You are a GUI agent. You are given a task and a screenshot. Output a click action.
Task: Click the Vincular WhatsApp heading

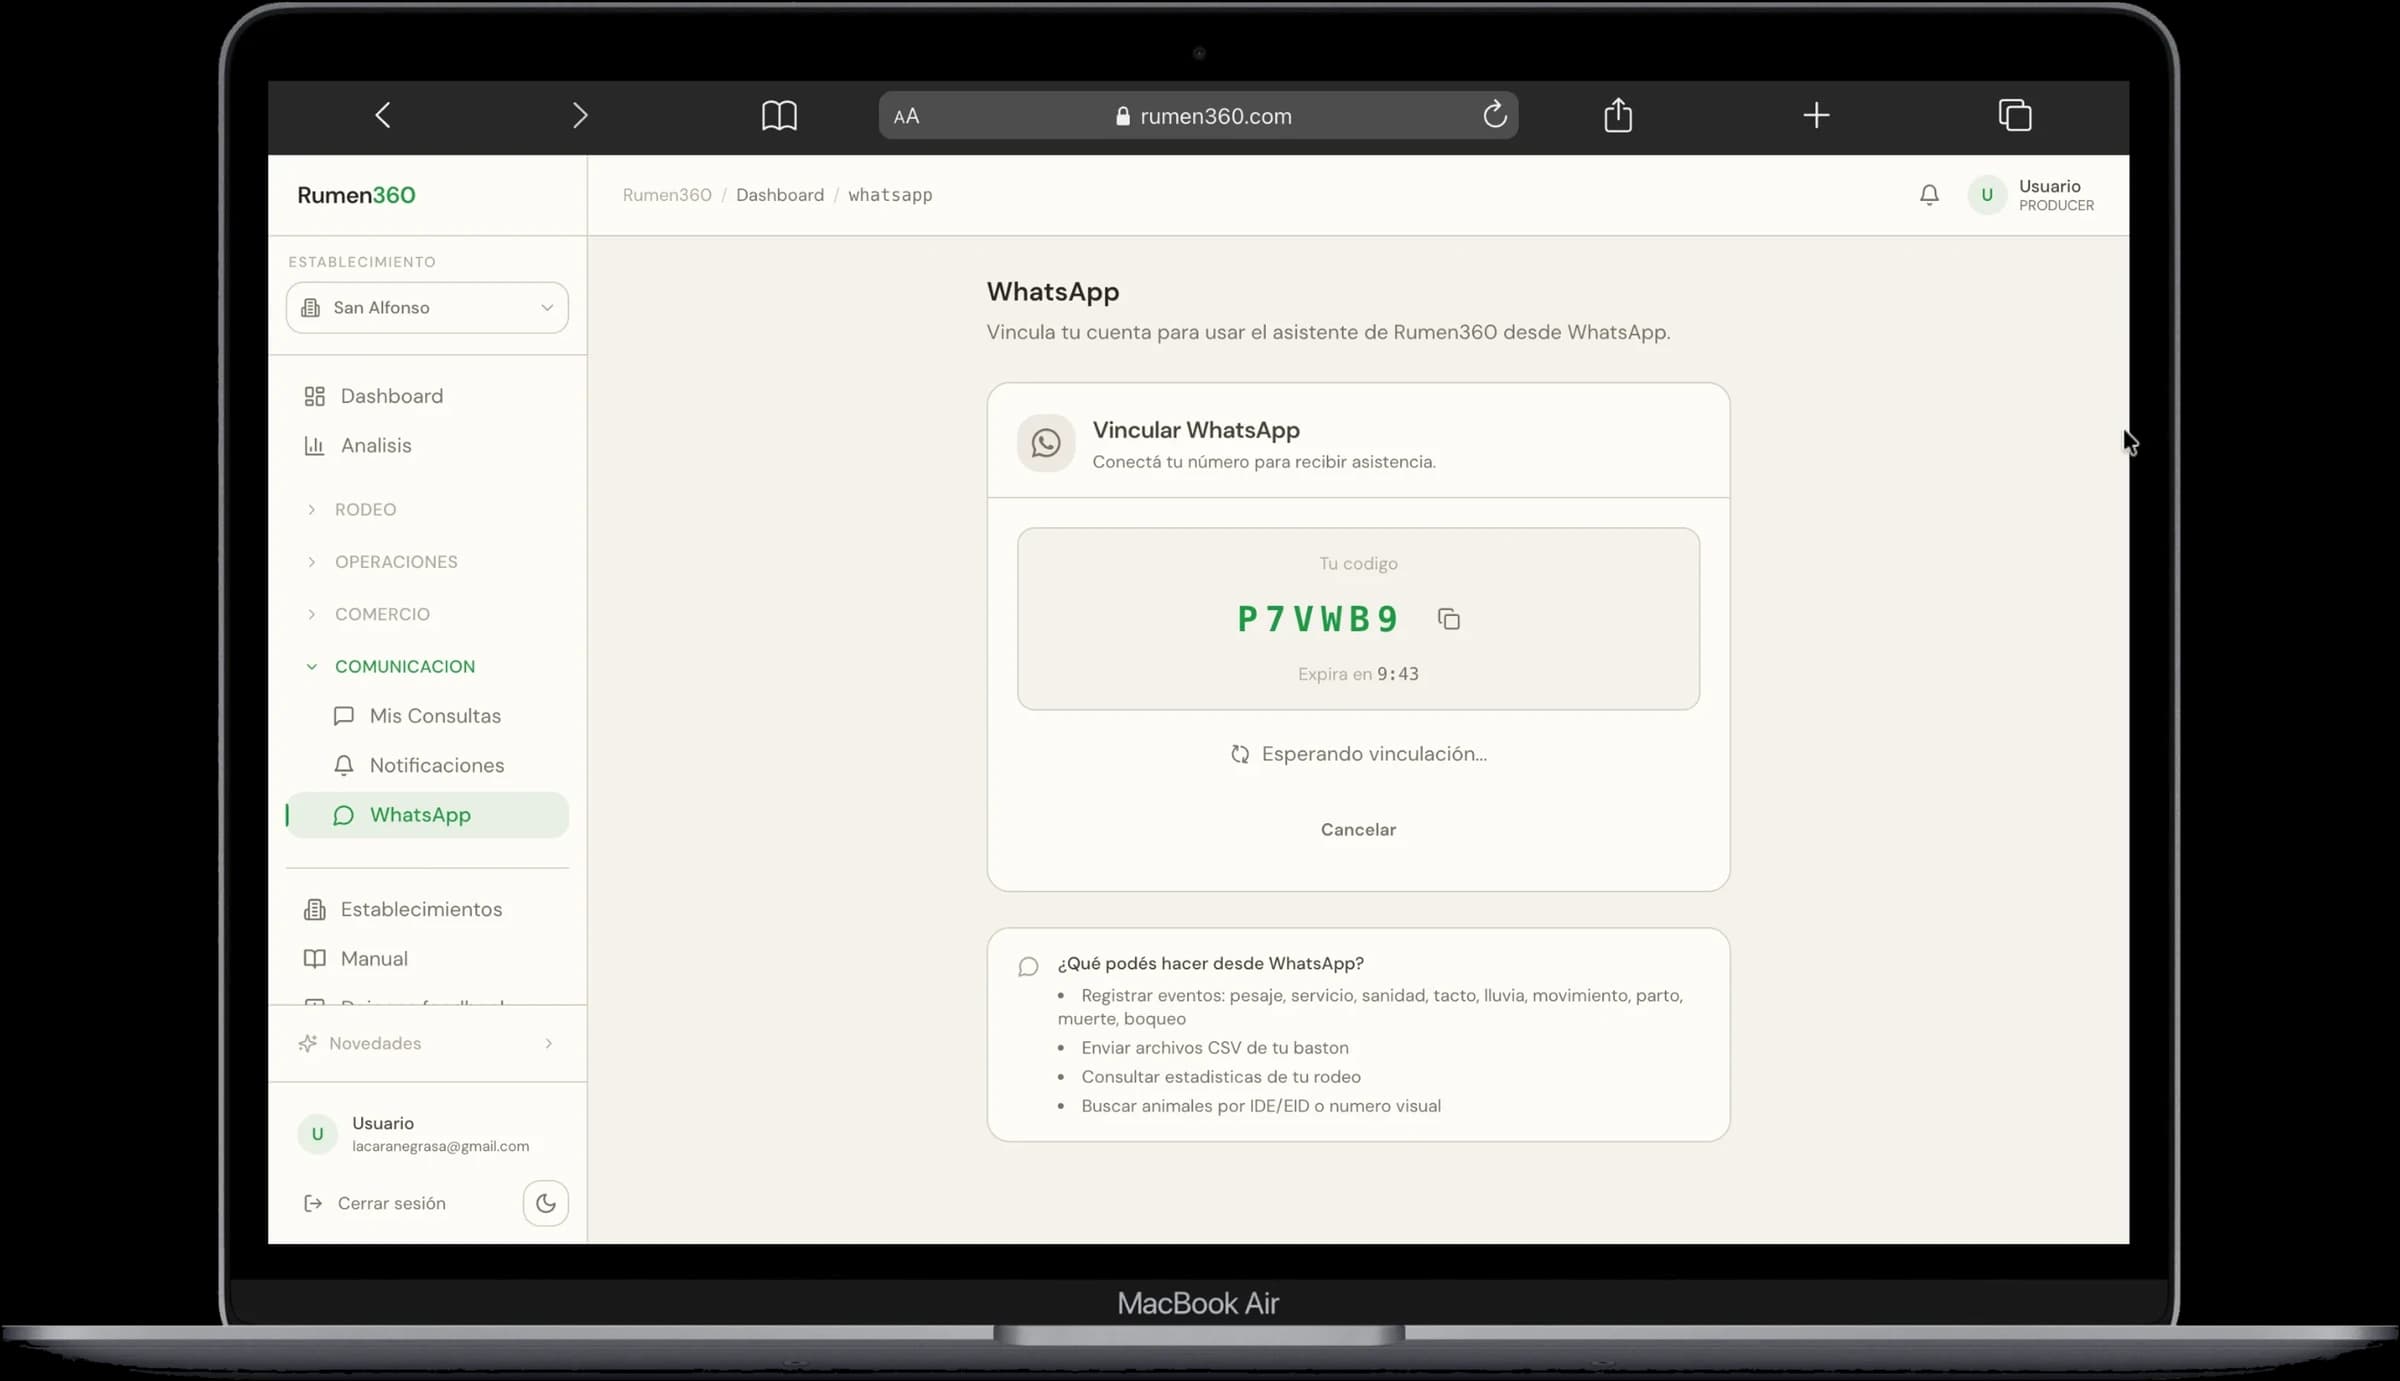1196,430
